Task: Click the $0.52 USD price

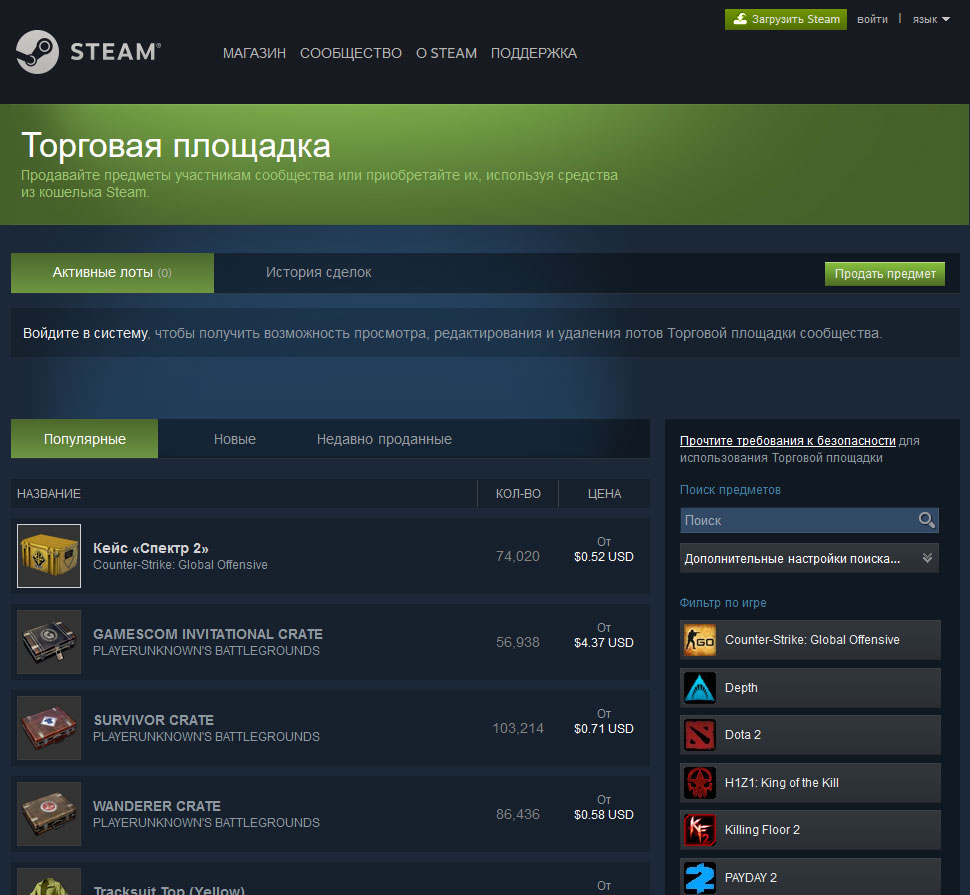Action: [604, 557]
